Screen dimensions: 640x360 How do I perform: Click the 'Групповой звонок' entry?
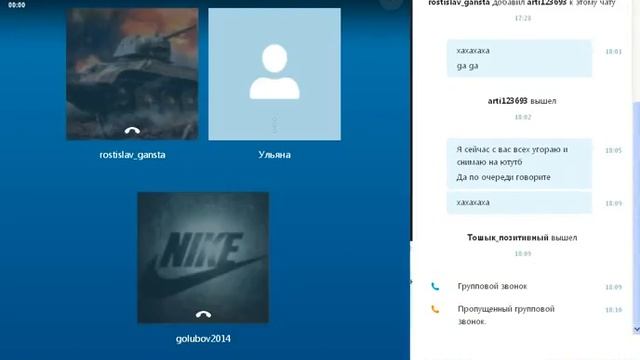[492, 287]
